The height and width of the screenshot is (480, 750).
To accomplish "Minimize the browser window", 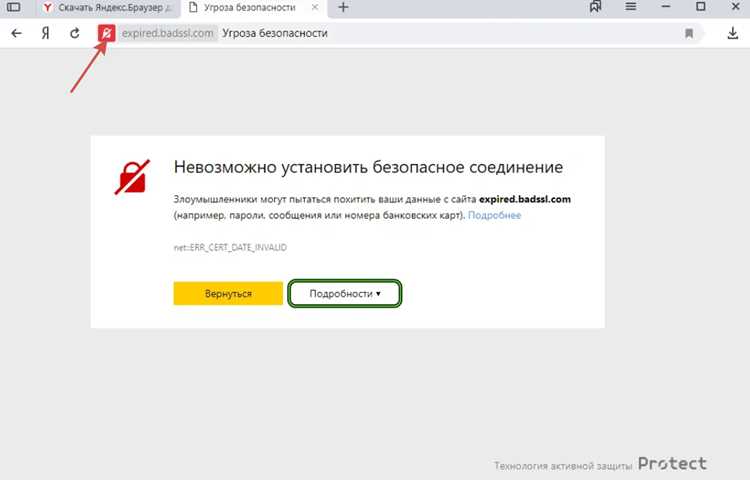I will click(x=665, y=7).
